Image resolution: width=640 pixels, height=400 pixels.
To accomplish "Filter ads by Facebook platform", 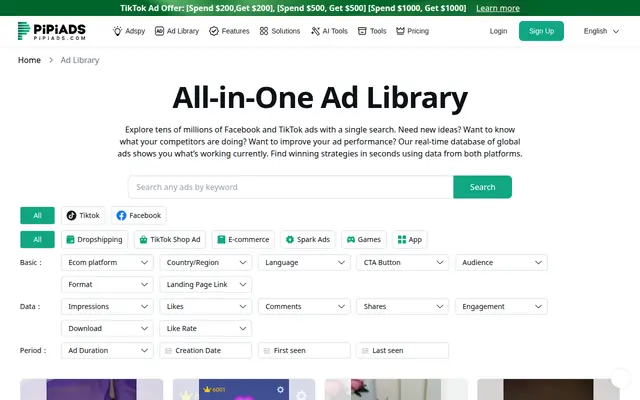I will tap(139, 216).
